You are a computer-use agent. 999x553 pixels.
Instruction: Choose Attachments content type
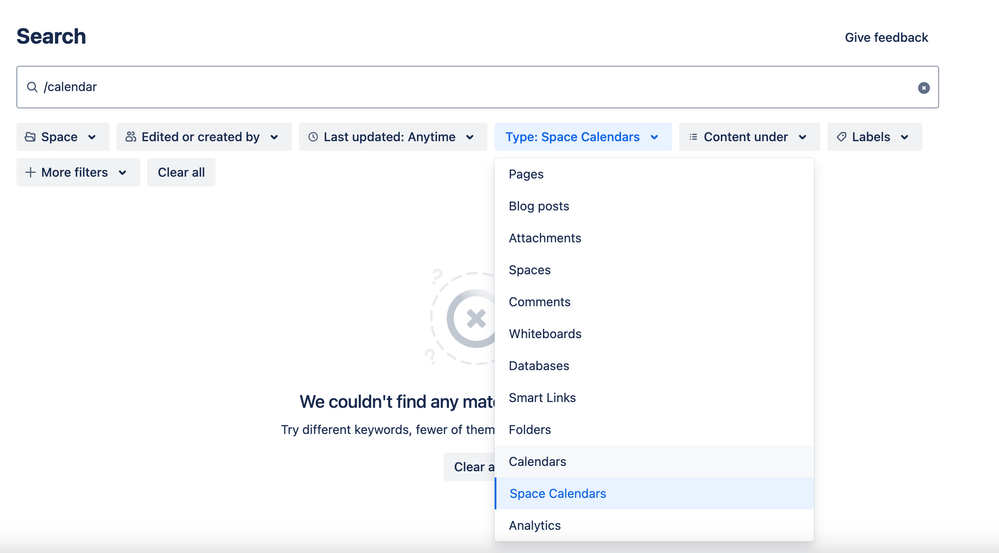654,238
